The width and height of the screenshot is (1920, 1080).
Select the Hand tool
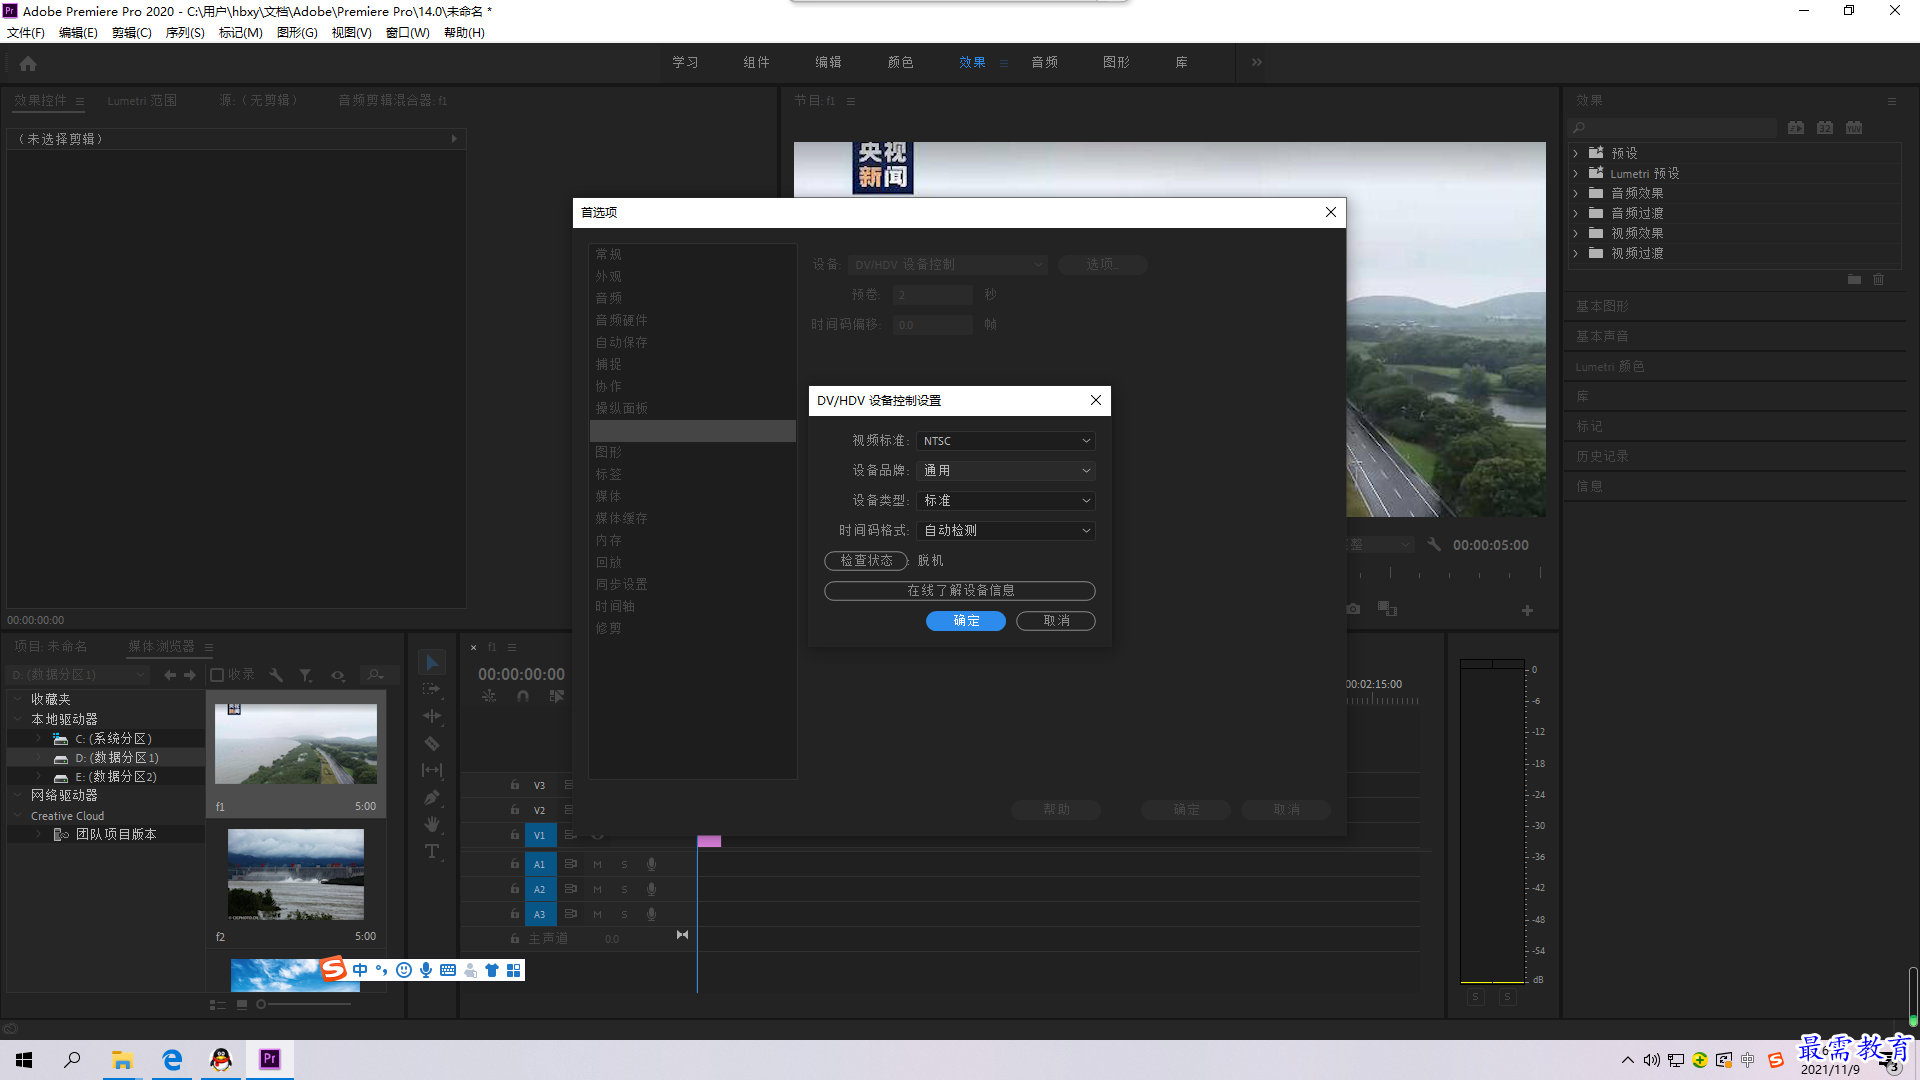(432, 824)
